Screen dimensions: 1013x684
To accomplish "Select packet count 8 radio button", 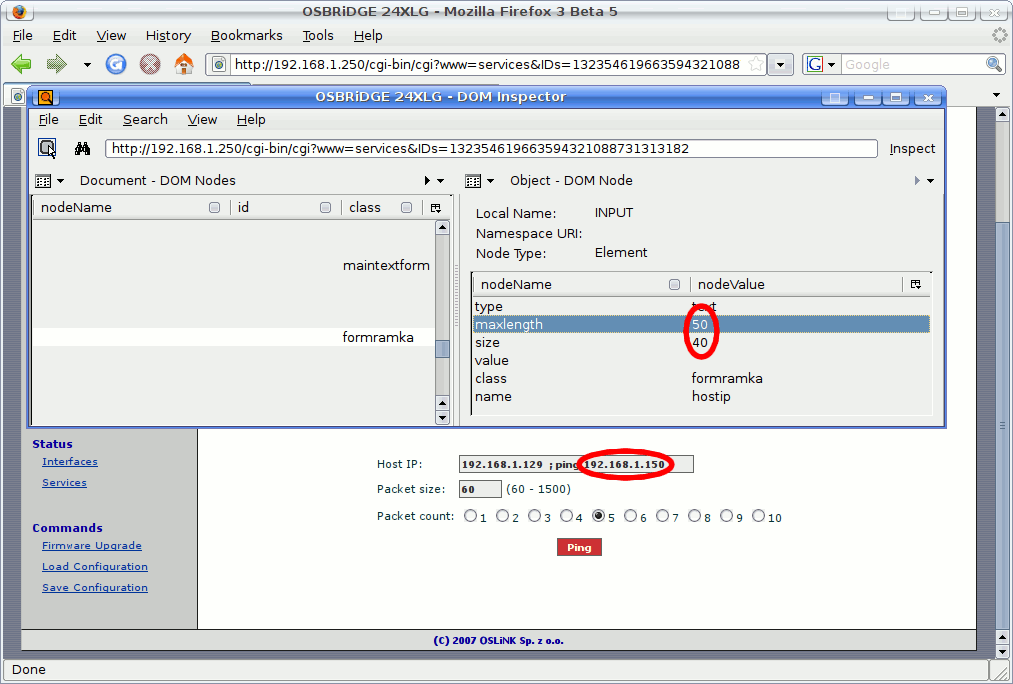I will 694,515.
